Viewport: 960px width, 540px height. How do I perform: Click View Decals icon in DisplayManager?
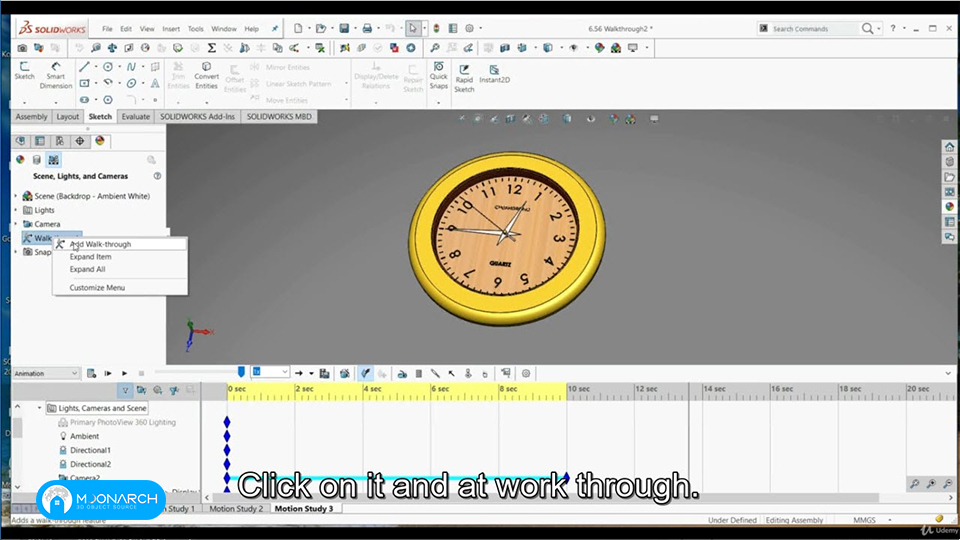[37, 160]
